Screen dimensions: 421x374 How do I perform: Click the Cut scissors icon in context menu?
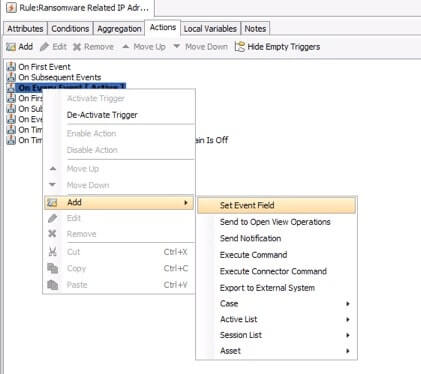pyautogui.click(x=53, y=252)
